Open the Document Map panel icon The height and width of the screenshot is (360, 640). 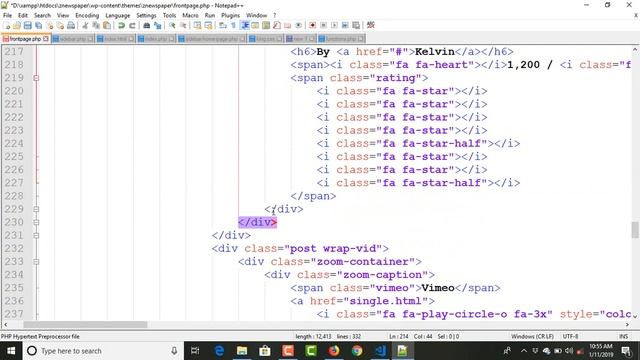266,25
